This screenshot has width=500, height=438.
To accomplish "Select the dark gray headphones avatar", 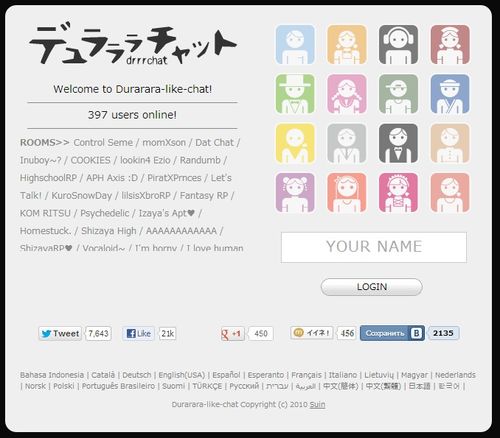I will pyautogui.click(x=398, y=44).
